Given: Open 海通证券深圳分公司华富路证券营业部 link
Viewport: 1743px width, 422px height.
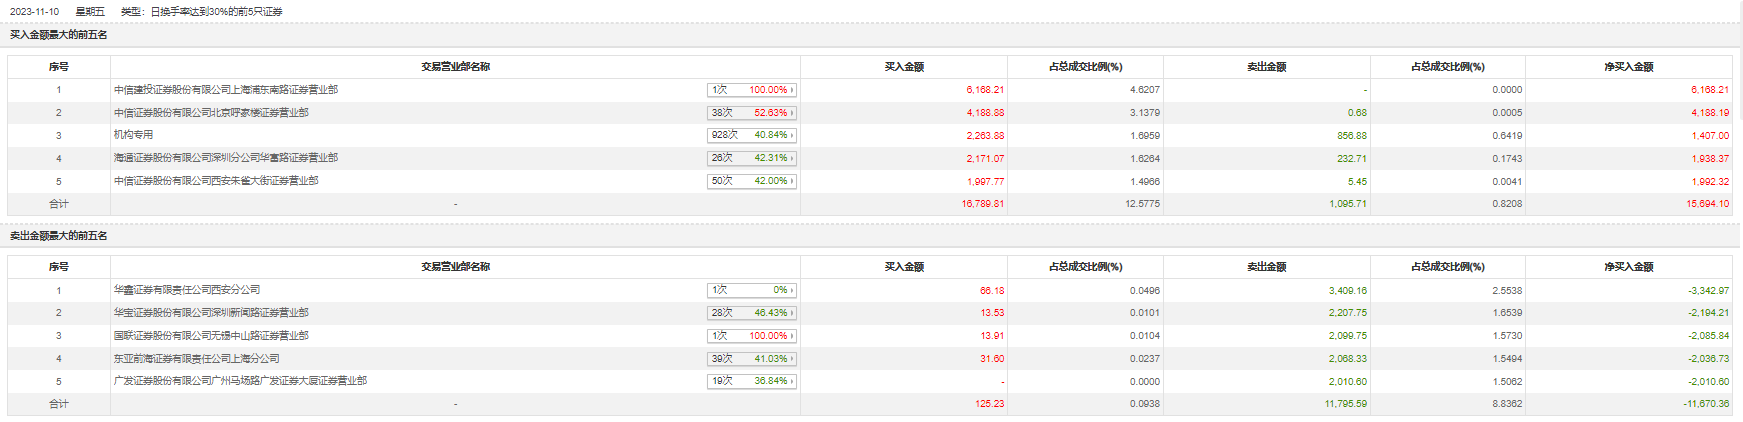Looking at the screenshot, I should pyautogui.click(x=226, y=158).
